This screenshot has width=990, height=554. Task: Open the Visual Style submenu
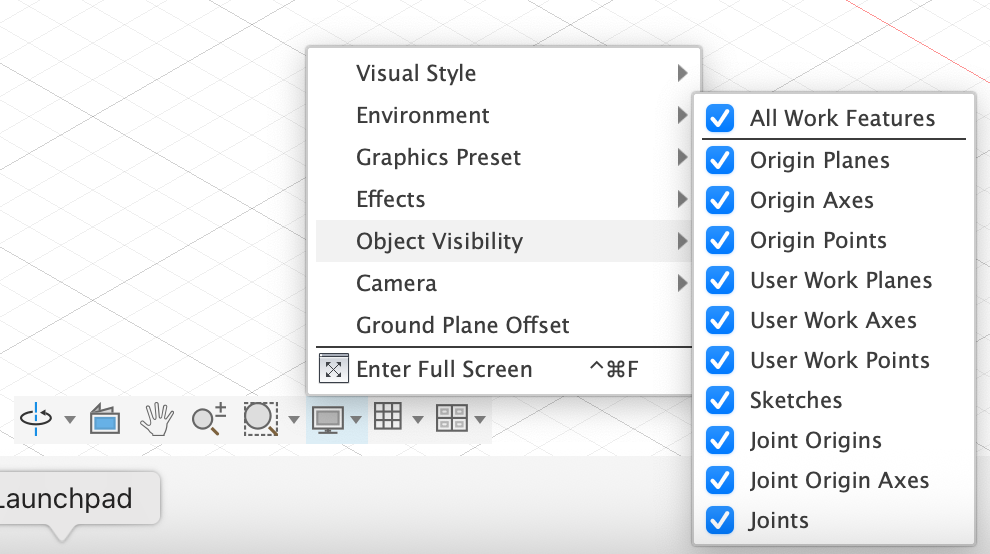tap(504, 73)
